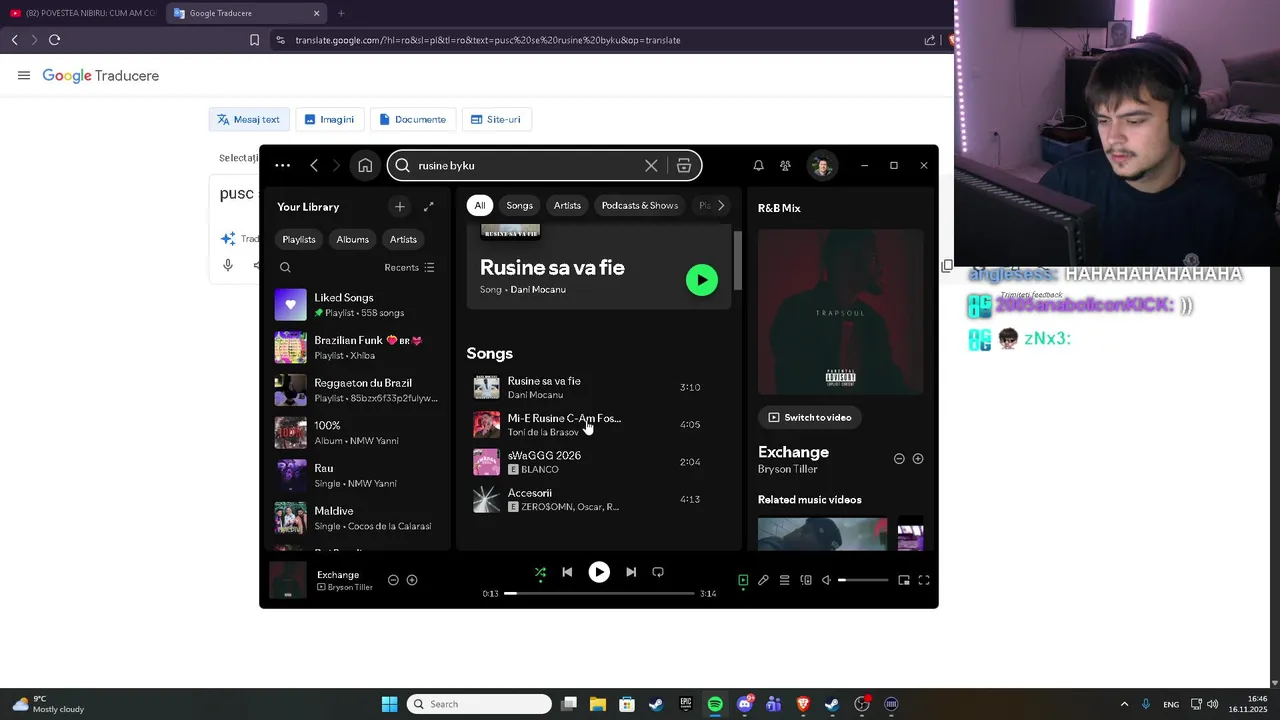Open Discord from the taskbar
Screen dimensions: 1280x720
[x=745, y=704]
